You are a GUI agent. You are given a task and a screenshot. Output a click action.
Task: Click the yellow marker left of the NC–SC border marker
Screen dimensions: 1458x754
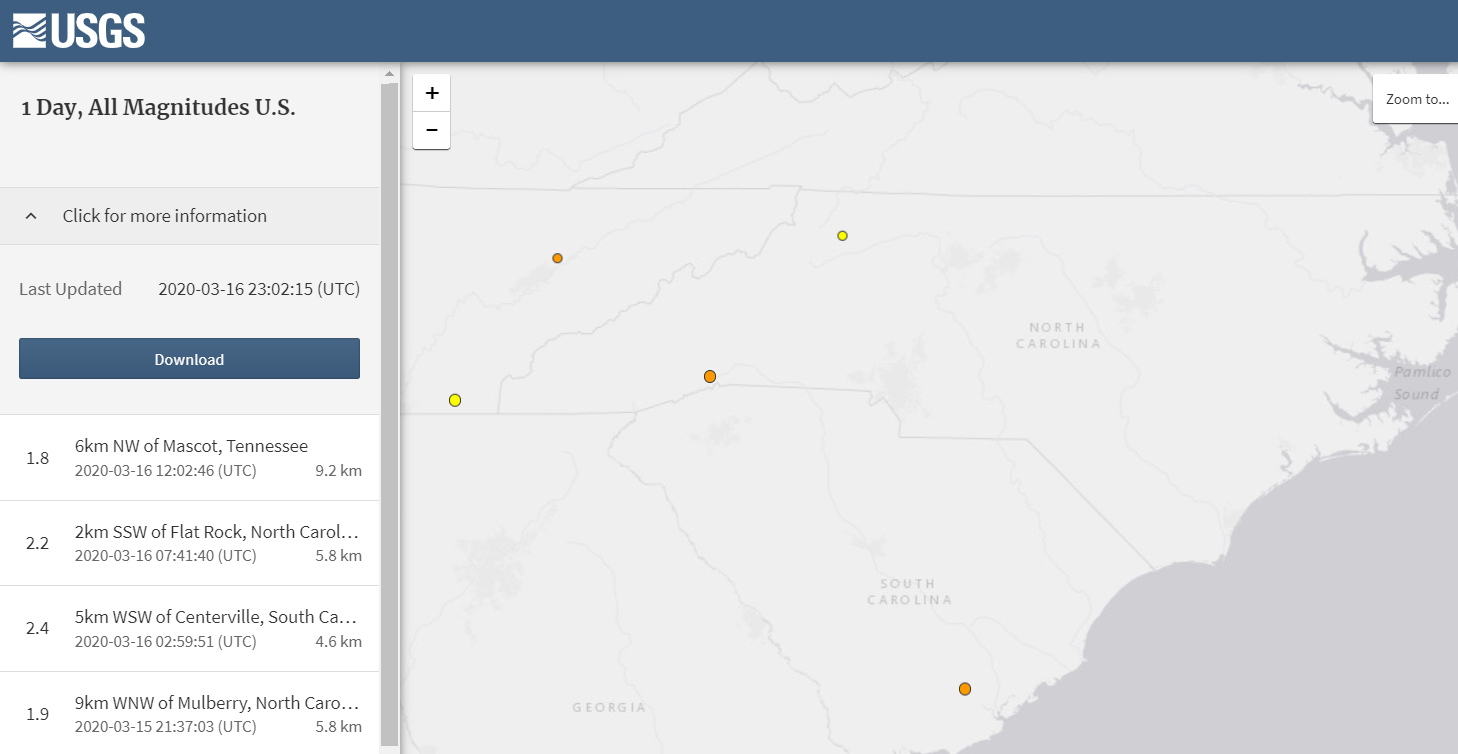(x=455, y=400)
